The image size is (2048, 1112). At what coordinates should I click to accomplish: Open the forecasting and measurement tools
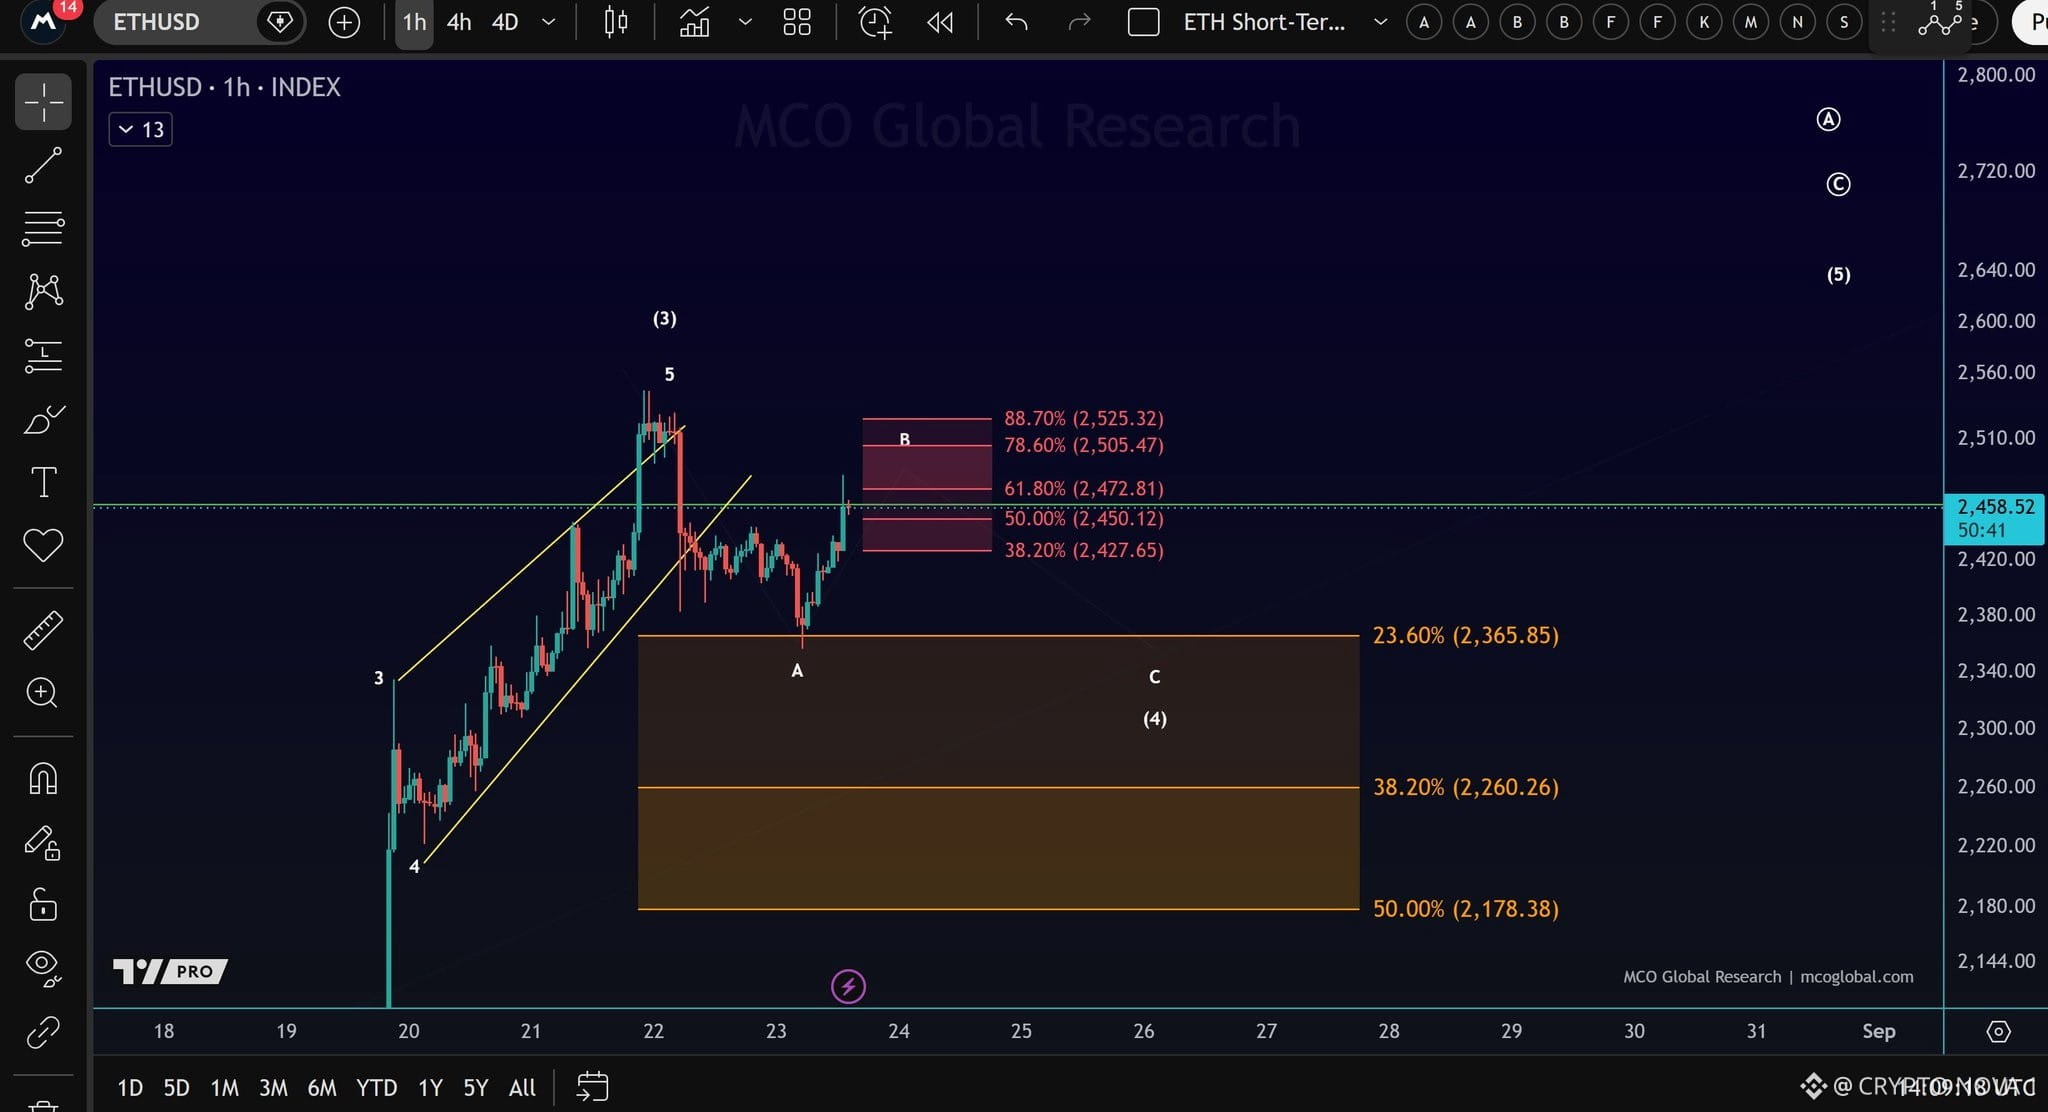pyautogui.click(x=43, y=355)
